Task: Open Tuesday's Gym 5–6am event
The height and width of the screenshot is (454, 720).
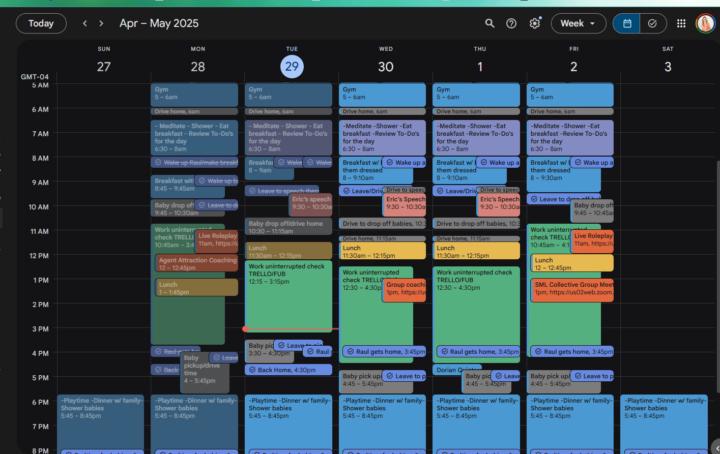Action: 288,95
